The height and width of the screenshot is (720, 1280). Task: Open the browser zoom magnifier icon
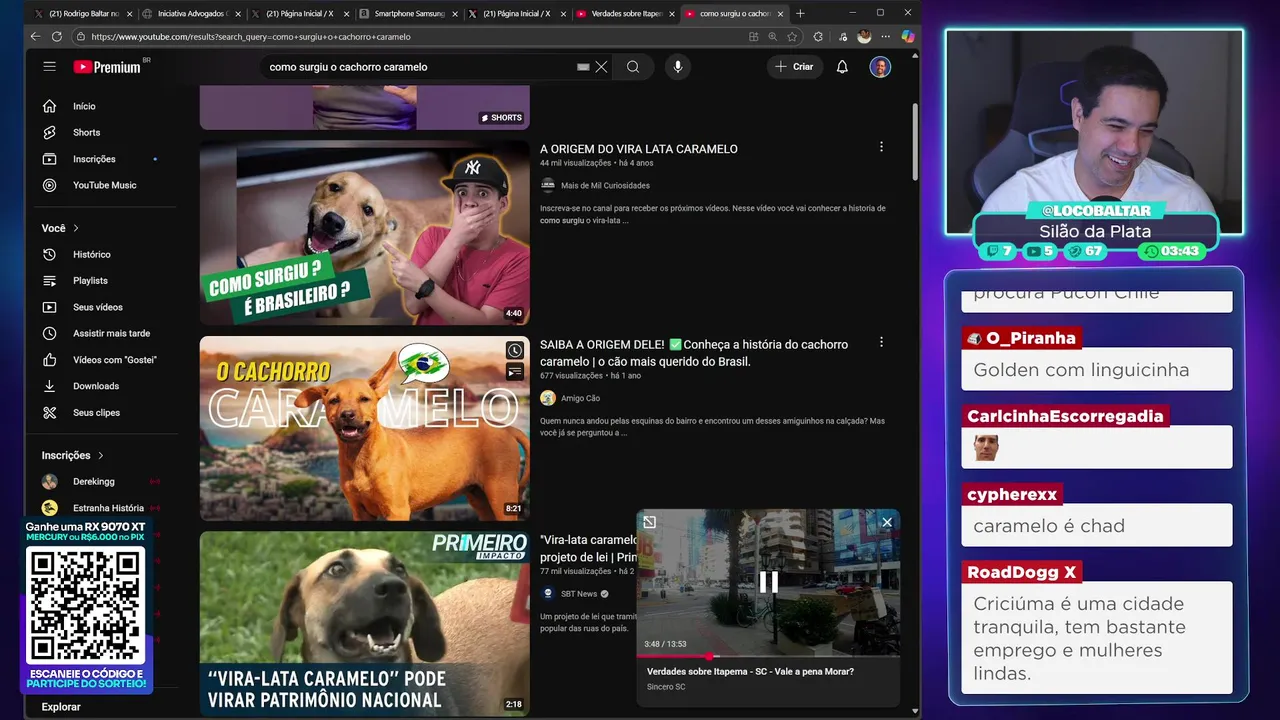pos(773,36)
